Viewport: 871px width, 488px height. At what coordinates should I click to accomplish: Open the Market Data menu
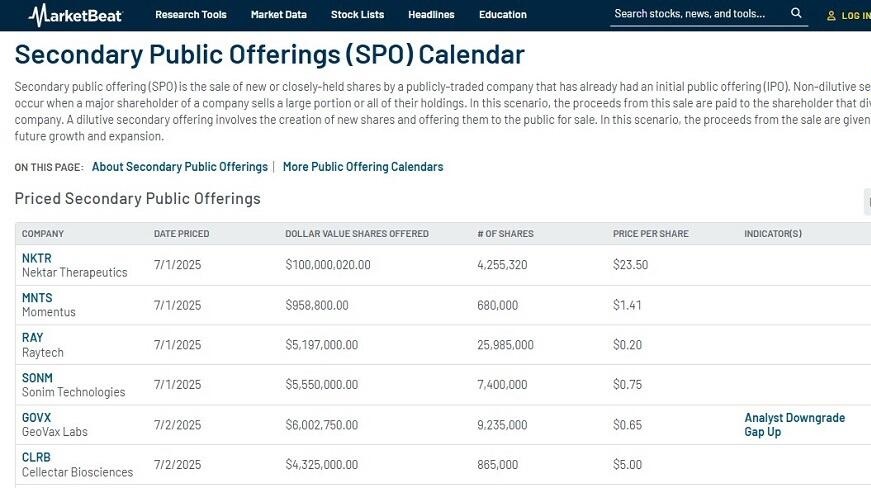tap(278, 15)
